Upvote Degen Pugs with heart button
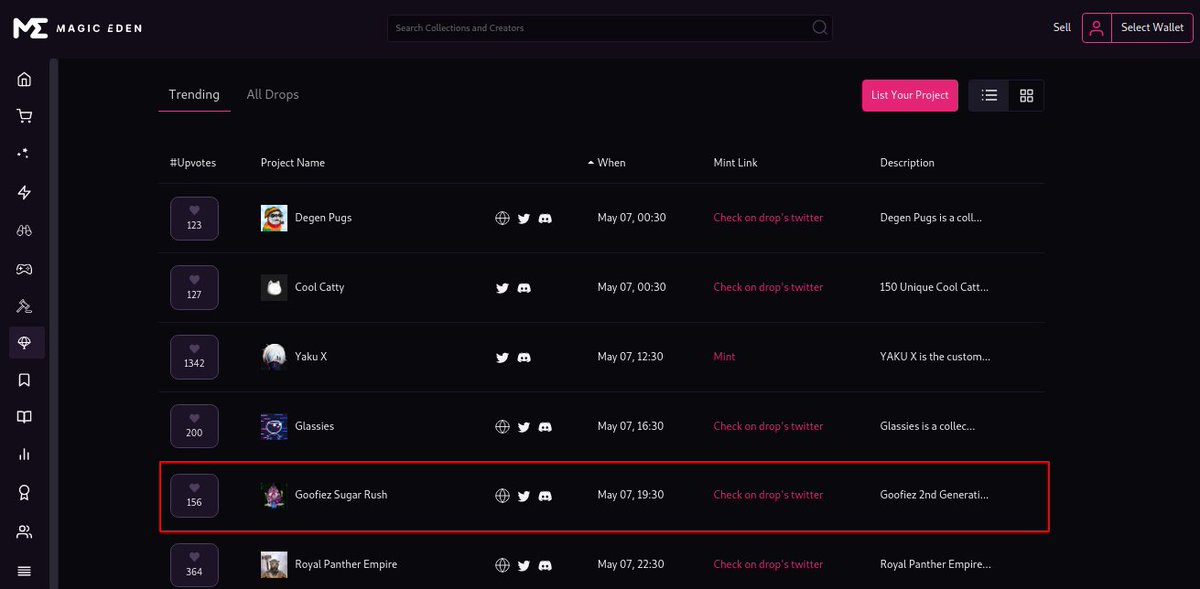 (x=194, y=218)
